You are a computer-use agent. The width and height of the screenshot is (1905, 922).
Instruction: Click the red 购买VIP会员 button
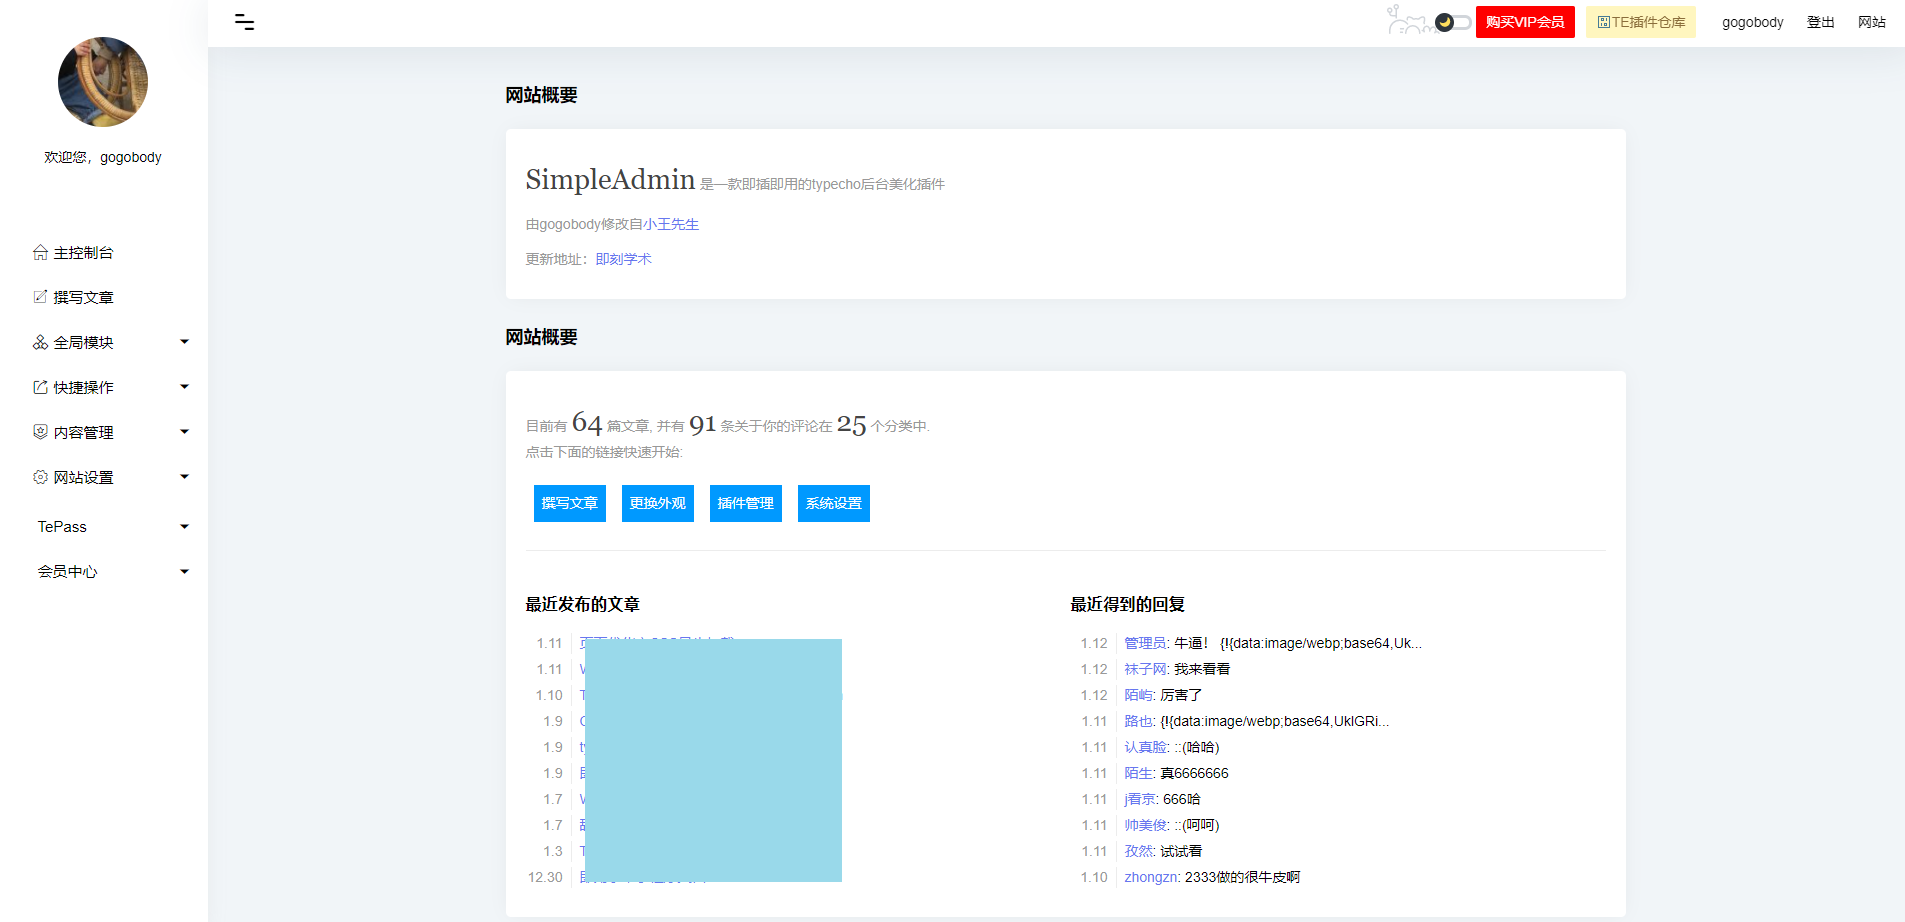[x=1524, y=22]
